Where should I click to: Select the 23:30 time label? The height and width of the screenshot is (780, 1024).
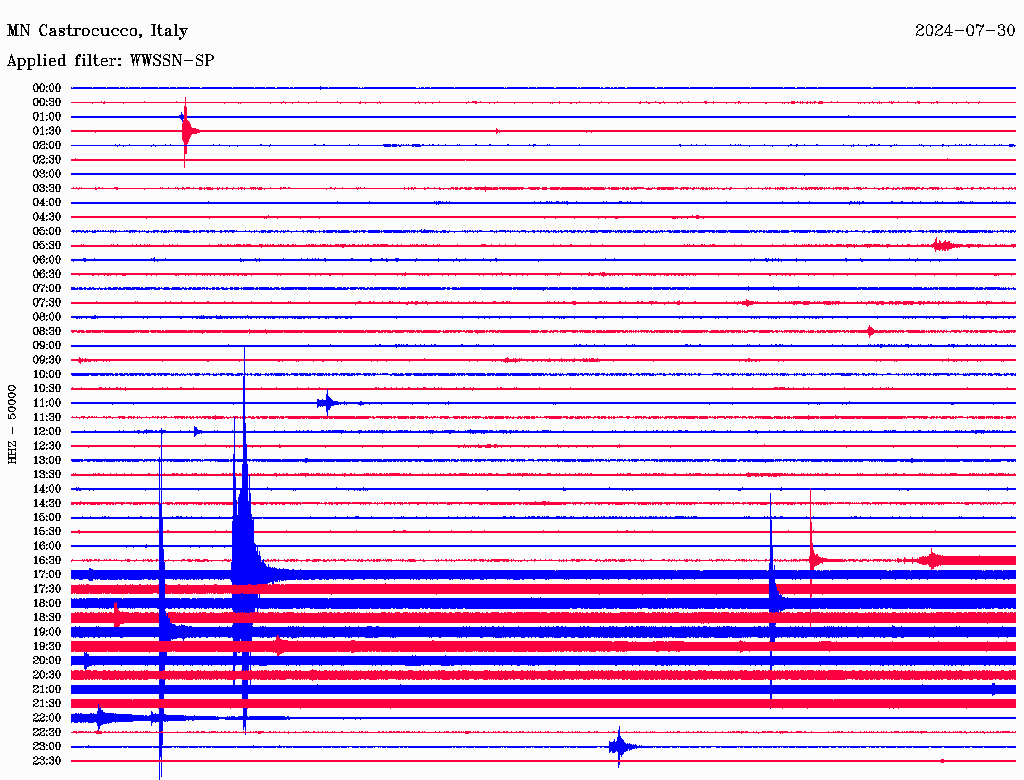coord(46,761)
